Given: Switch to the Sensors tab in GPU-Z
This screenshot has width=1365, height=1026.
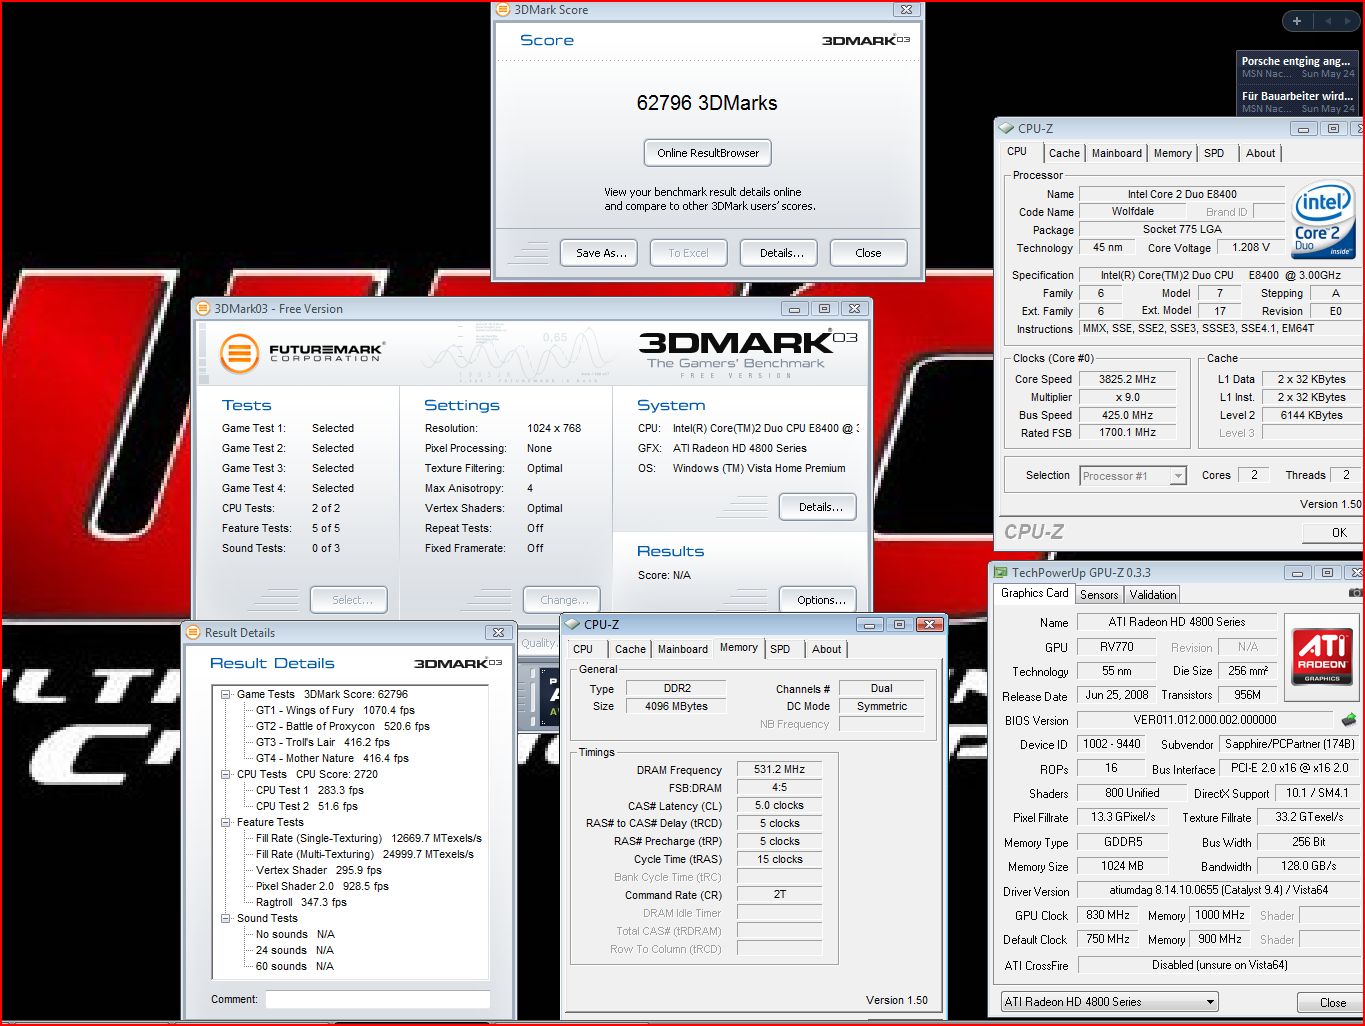Looking at the screenshot, I should [1099, 595].
